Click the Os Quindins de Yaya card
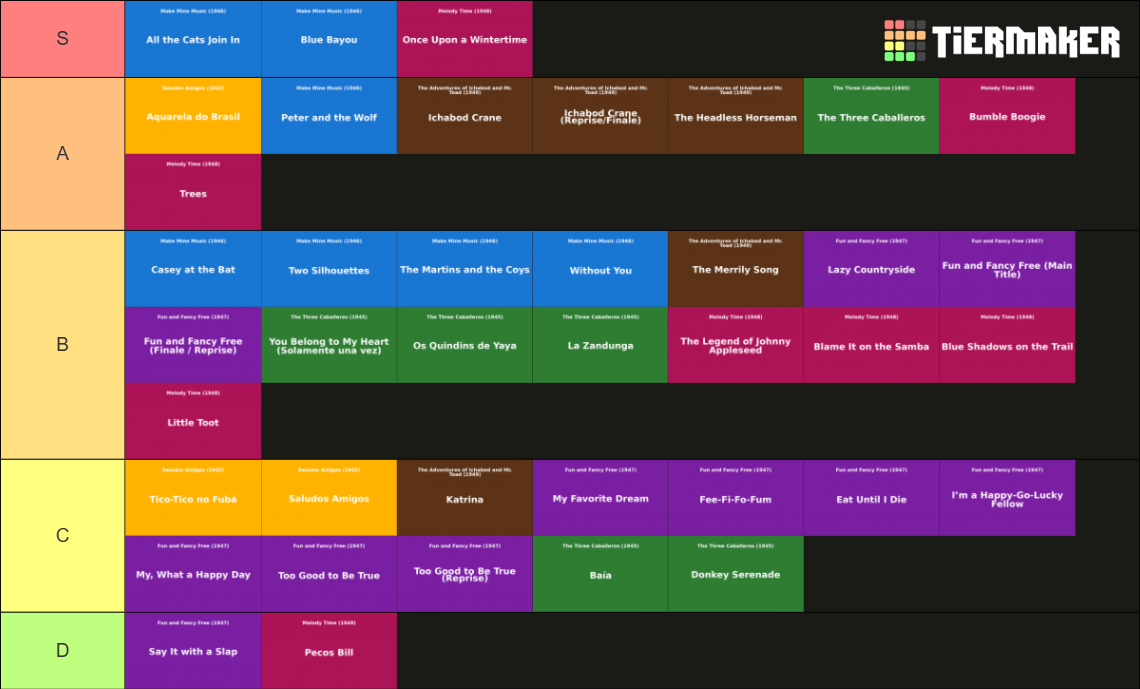Image resolution: width=1140 pixels, height=689 pixels. pos(465,345)
